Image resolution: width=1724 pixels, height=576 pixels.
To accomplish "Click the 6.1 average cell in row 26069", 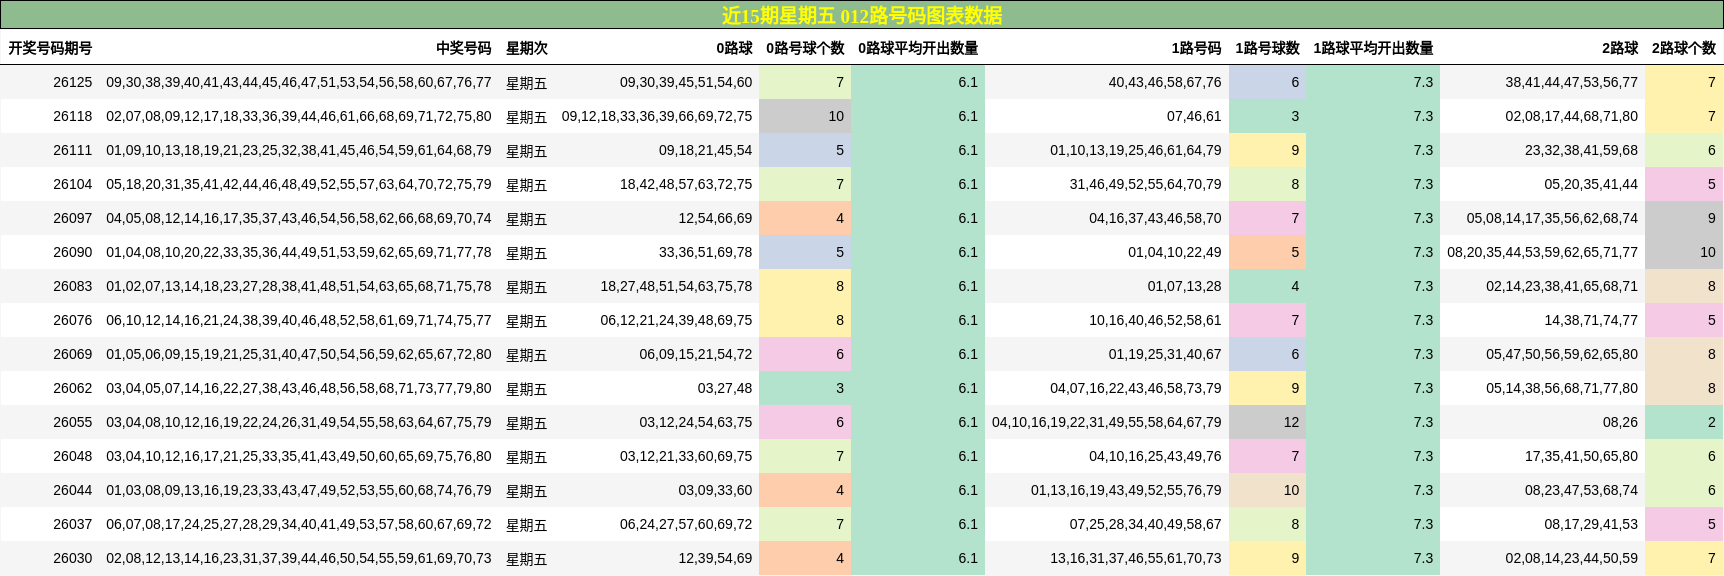I will (x=918, y=354).
